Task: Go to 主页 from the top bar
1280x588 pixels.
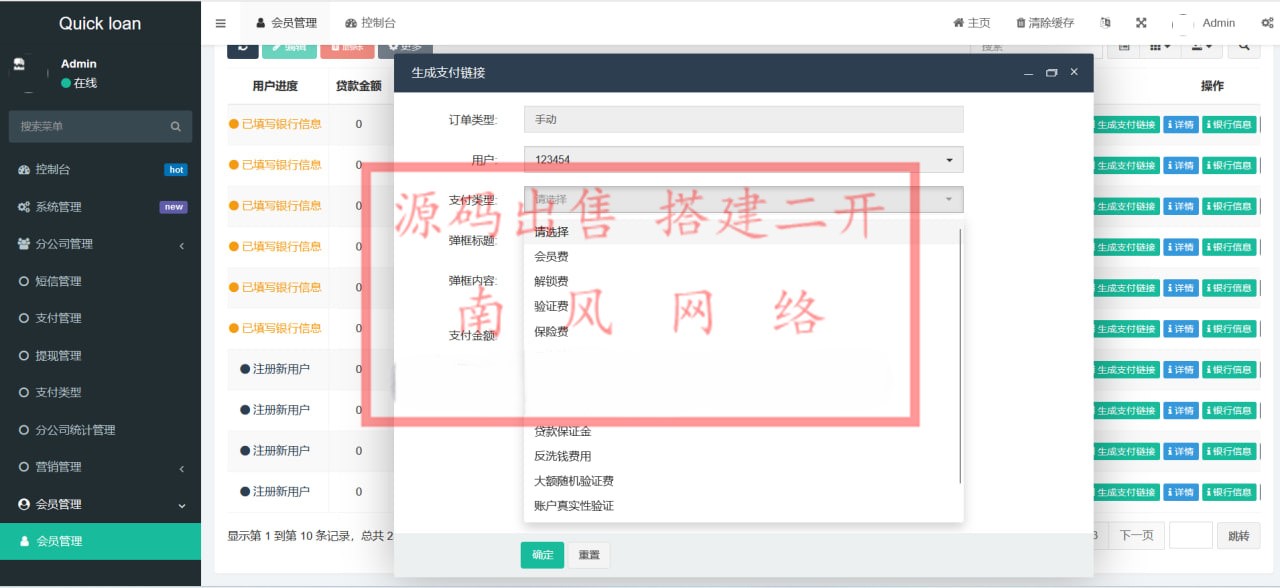Action: (x=971, y=23)
